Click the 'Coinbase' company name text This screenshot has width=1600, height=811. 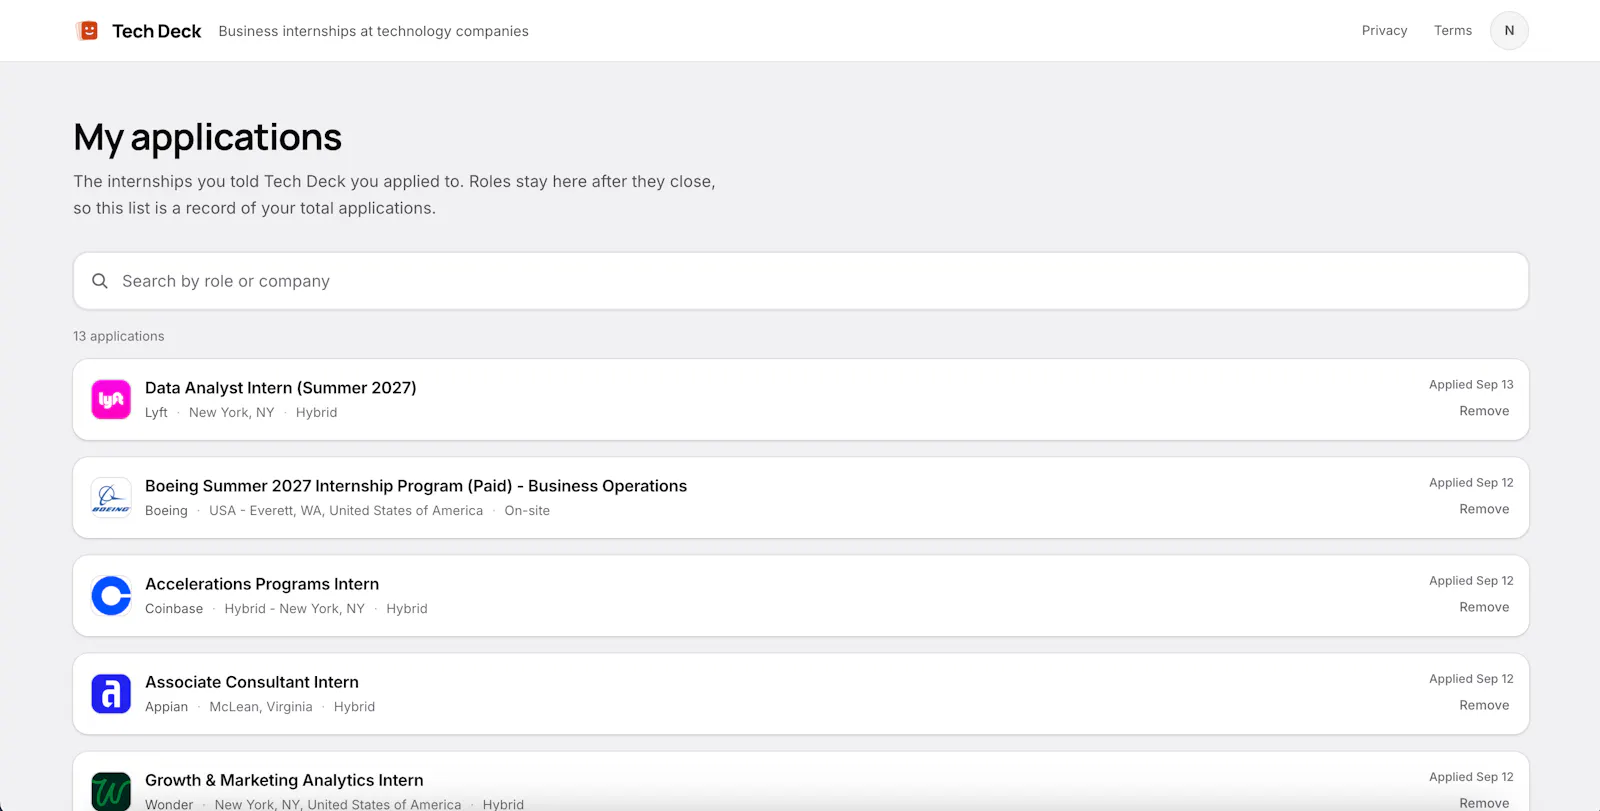tap(174, 609)
